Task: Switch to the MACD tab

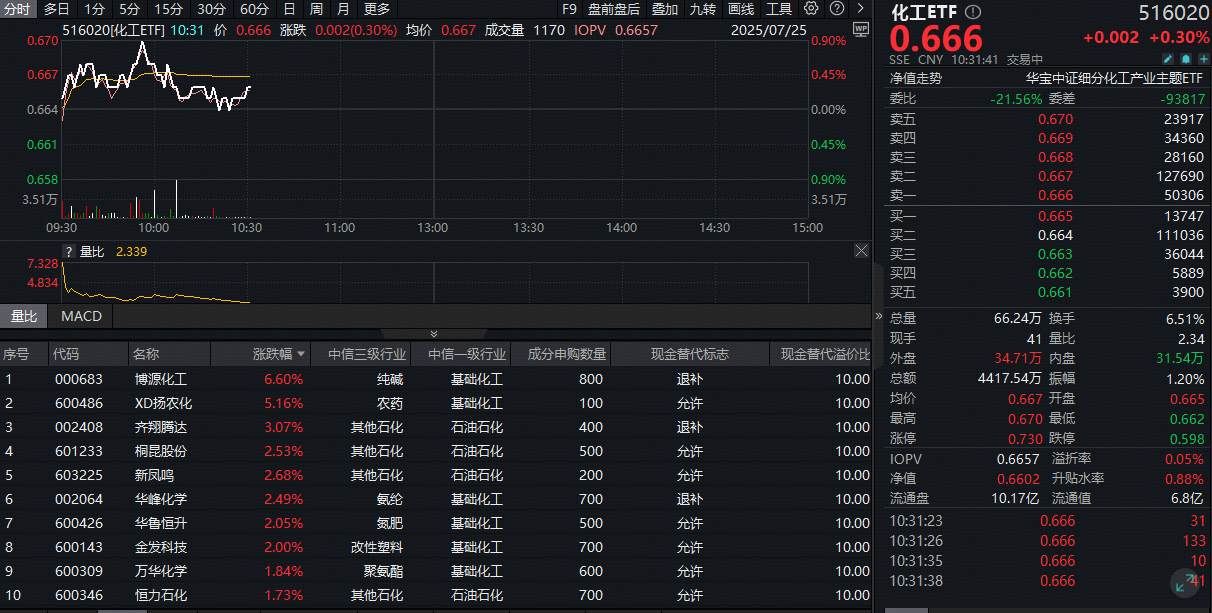Action: [80, 316]
